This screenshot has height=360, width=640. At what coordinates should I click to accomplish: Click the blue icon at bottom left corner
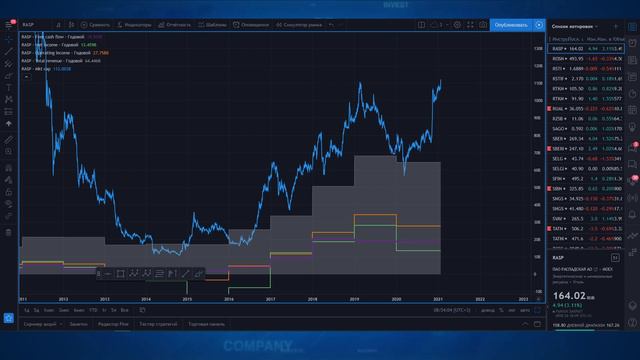click(9, 318)
